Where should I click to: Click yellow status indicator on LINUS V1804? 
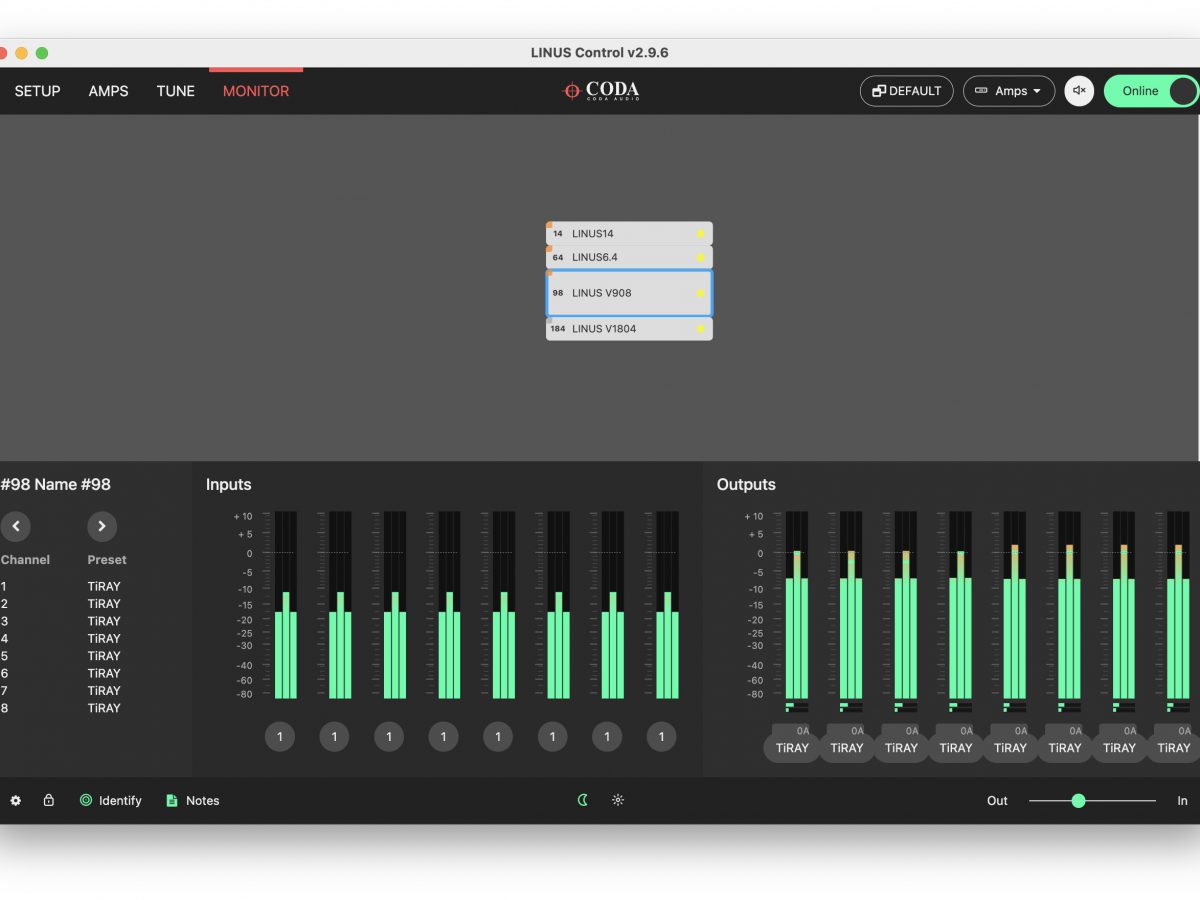point(700,328)
